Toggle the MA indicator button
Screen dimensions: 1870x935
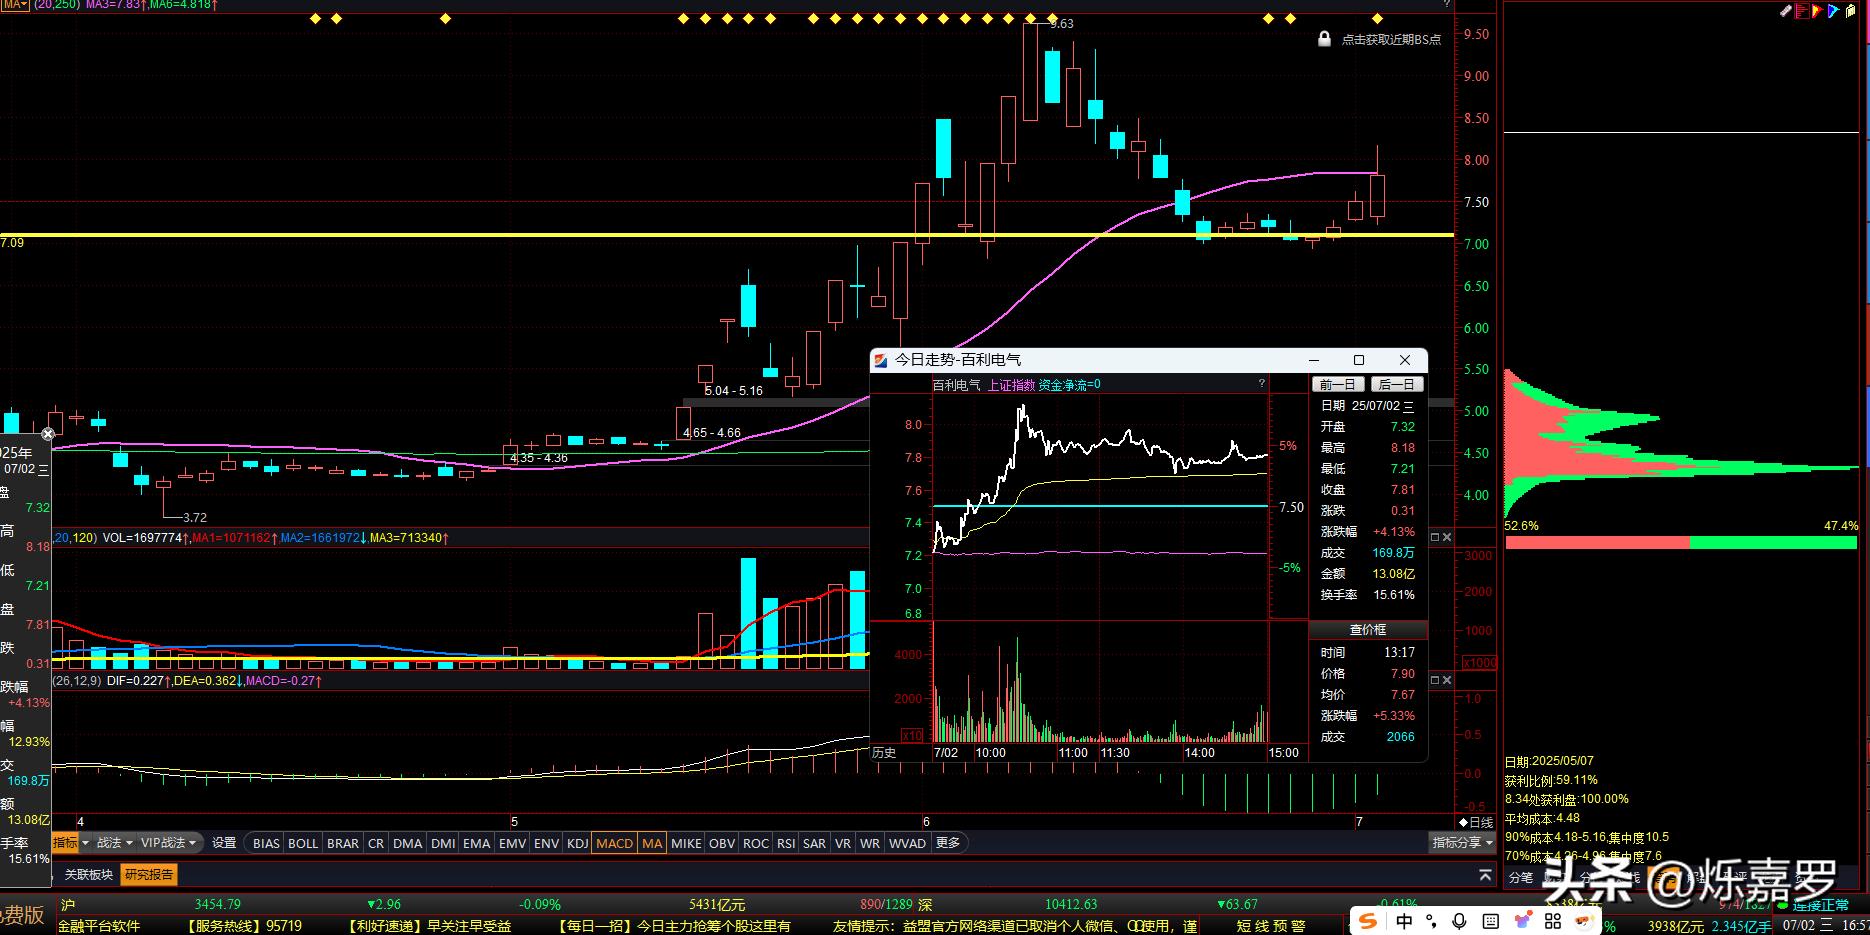652,843
